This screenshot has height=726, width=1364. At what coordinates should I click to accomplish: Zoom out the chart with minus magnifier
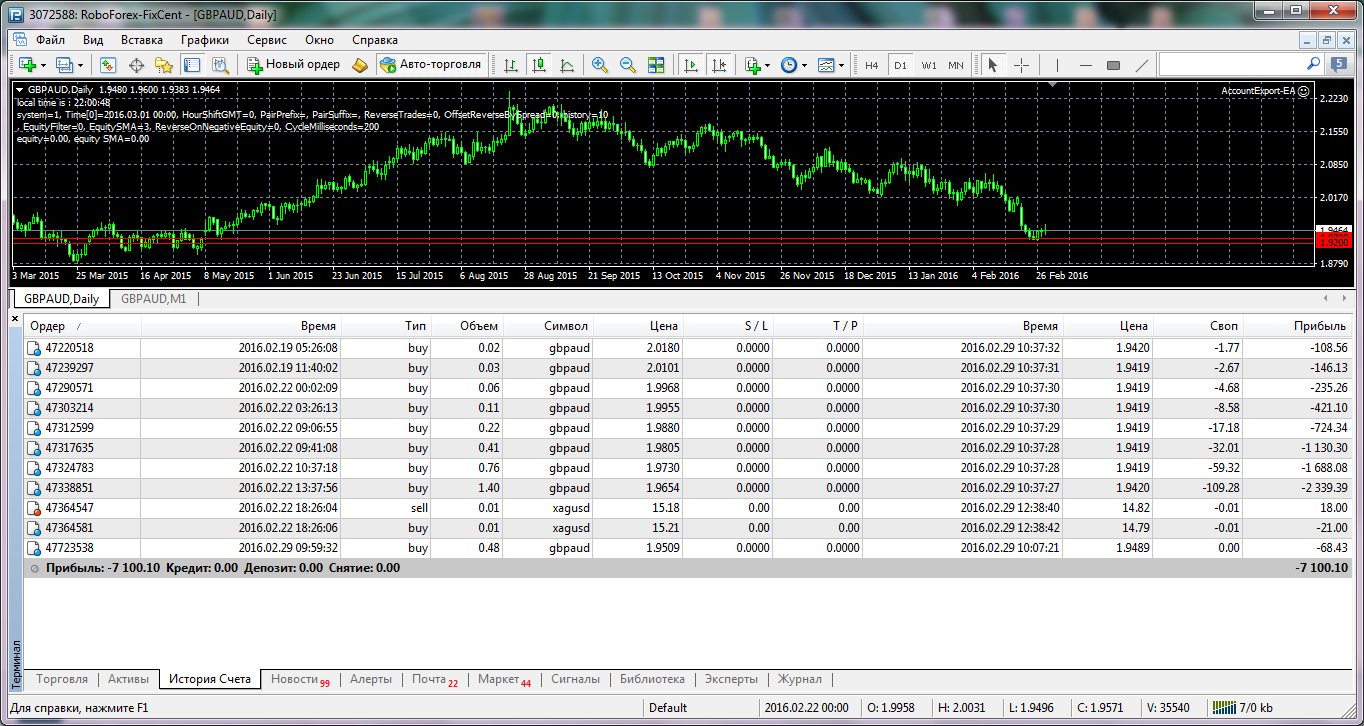coord(628,64)
